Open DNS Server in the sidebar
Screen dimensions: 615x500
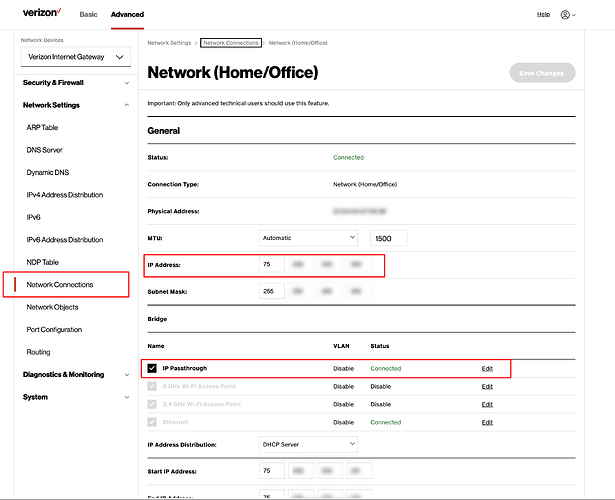tap(44, 150)
